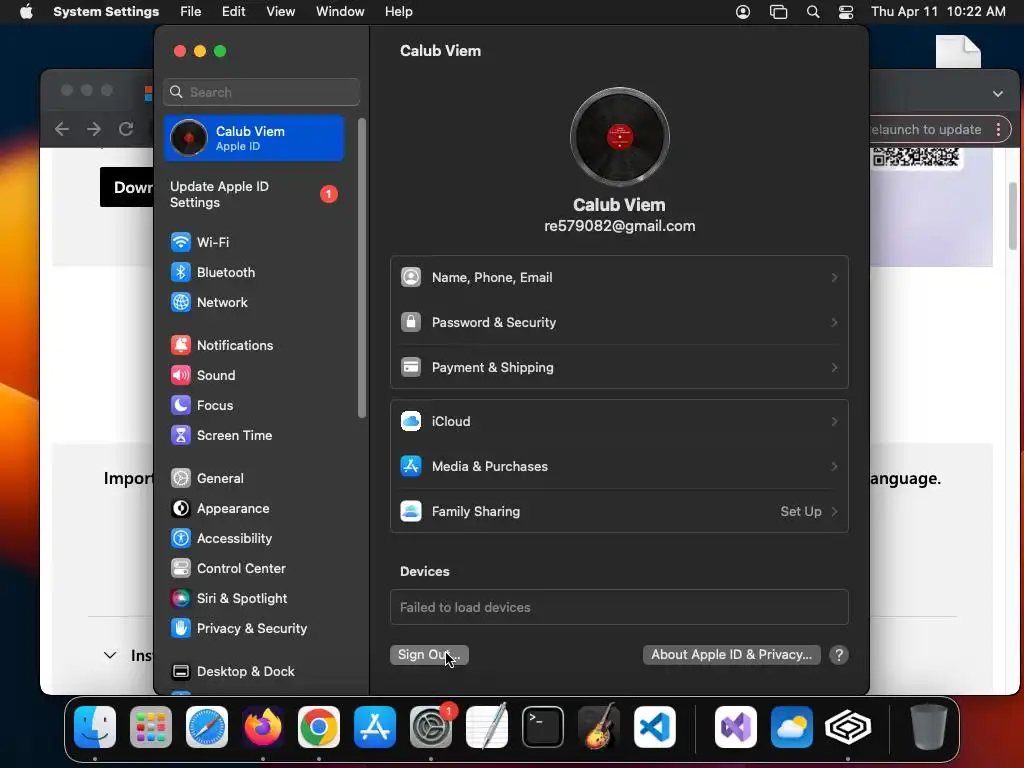This screenshot has height=768, width=1024.
Task: Open Accessibility settings
Action: click(x=221, y=539)
